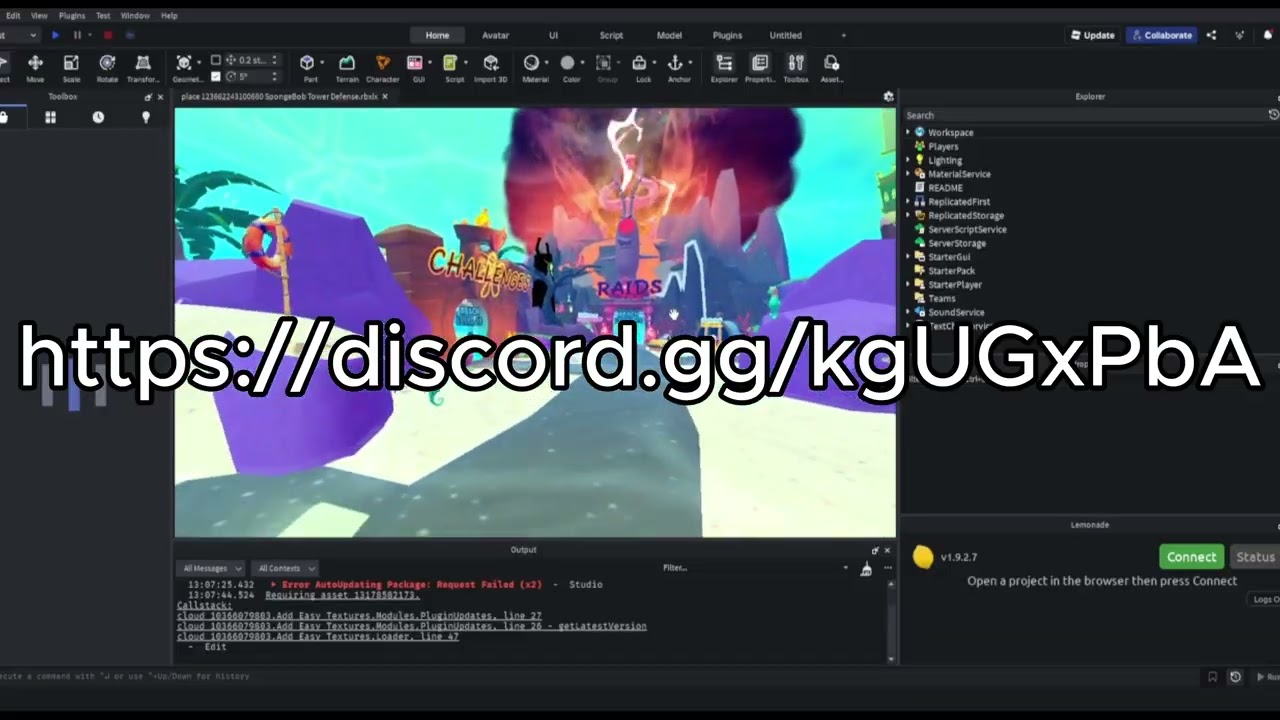The width and height of the screenshot is (1280, 720).
Task: Click the Script icon in the toolbar
Action: (451, 63)
